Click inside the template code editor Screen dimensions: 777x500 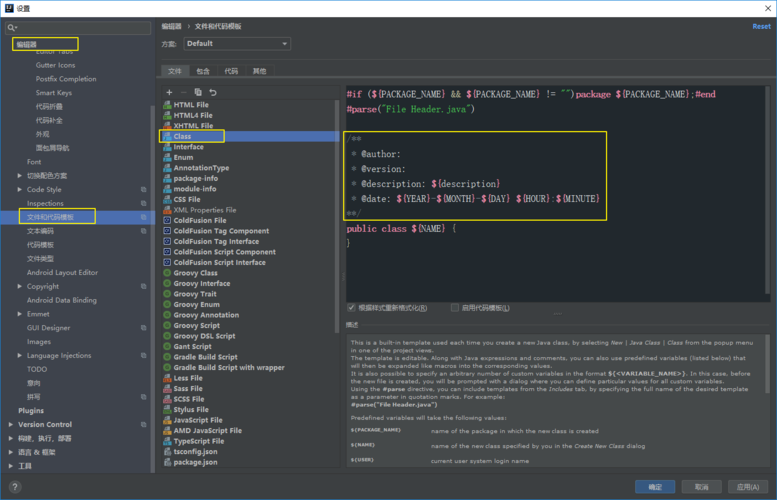(555, 193)
